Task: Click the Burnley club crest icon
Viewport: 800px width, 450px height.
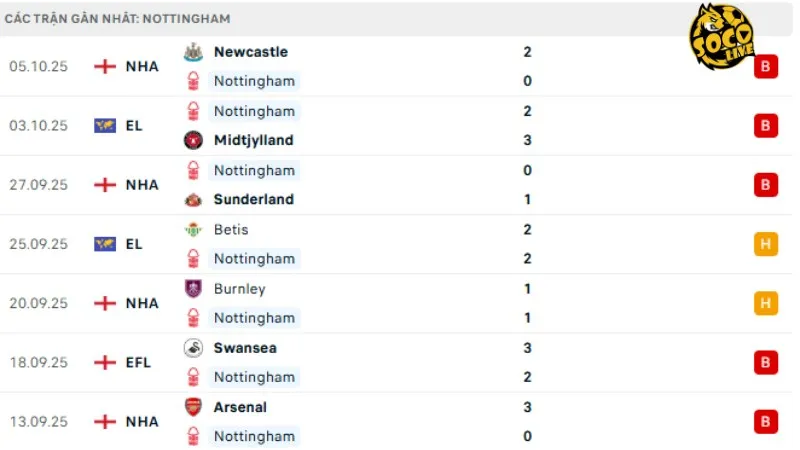Action: coord(193,289)
